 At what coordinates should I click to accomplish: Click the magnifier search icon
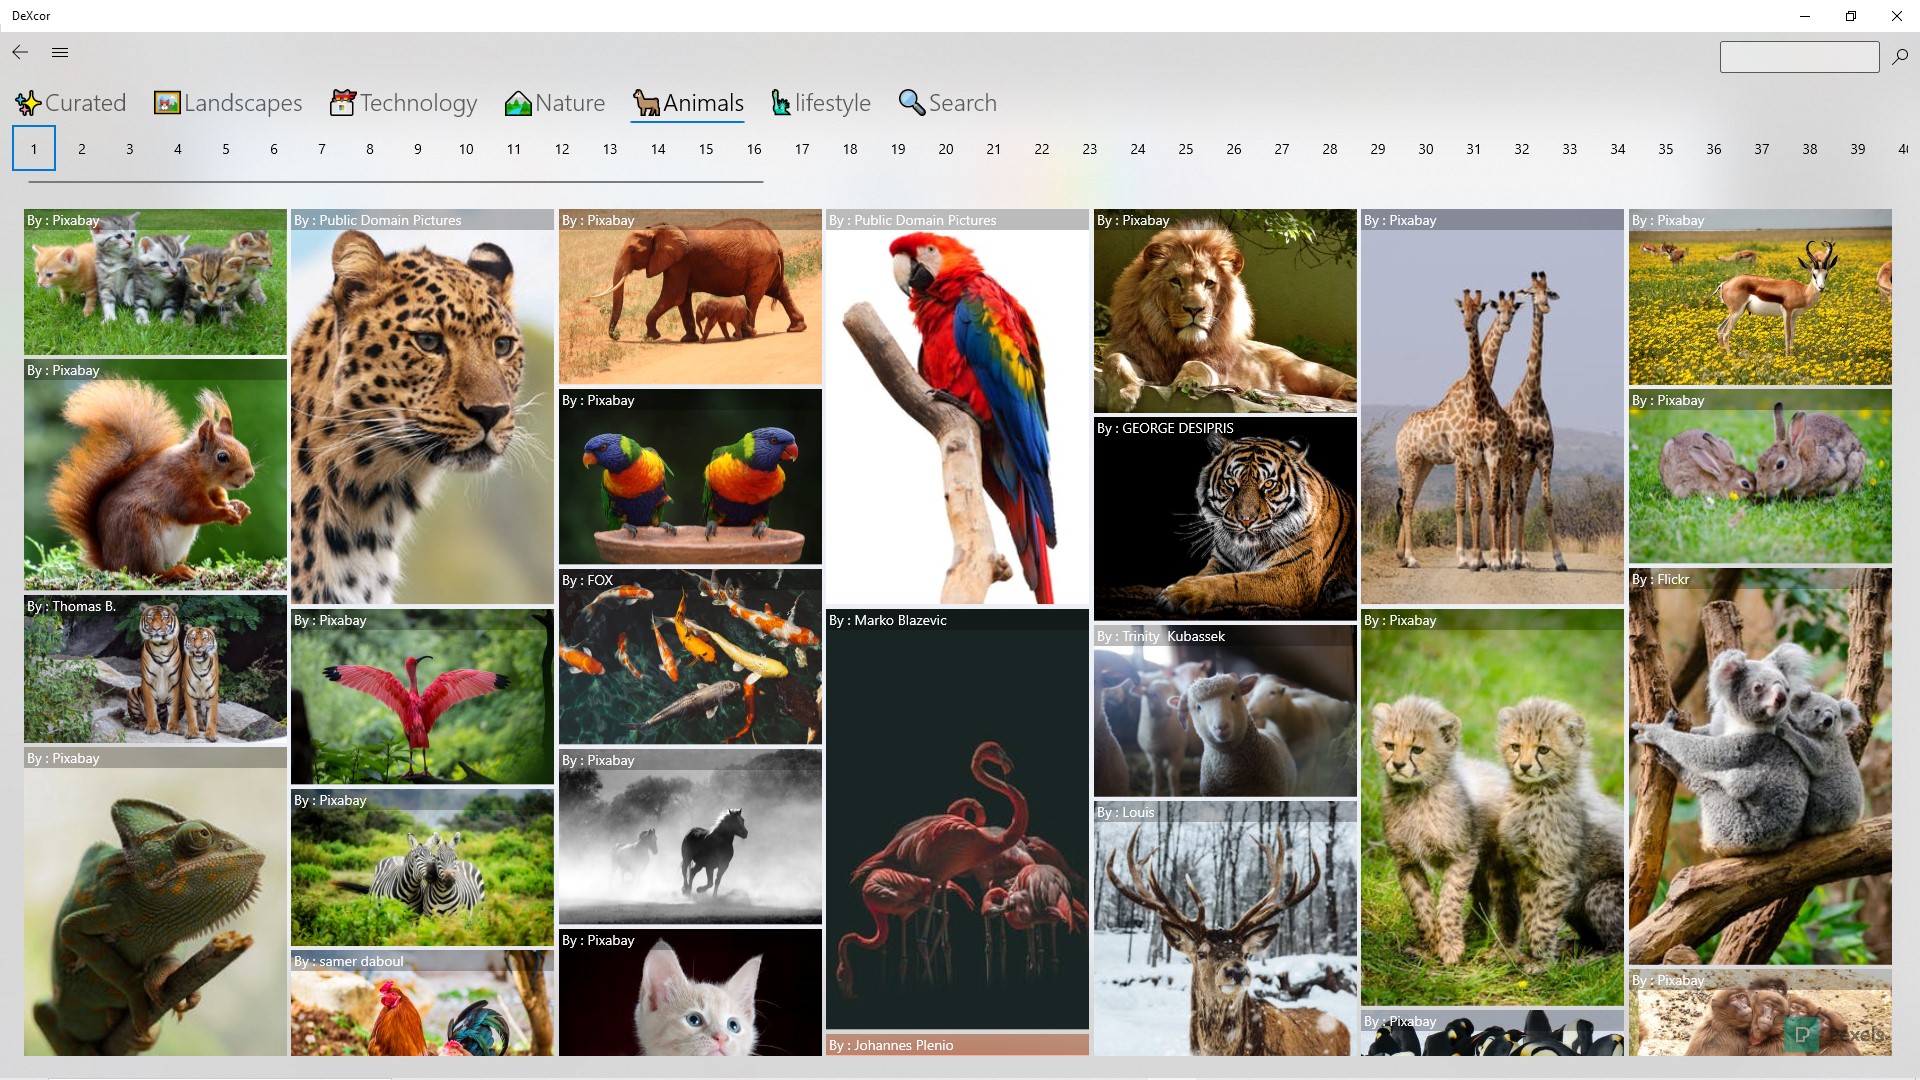click(x=1900, y=57)
